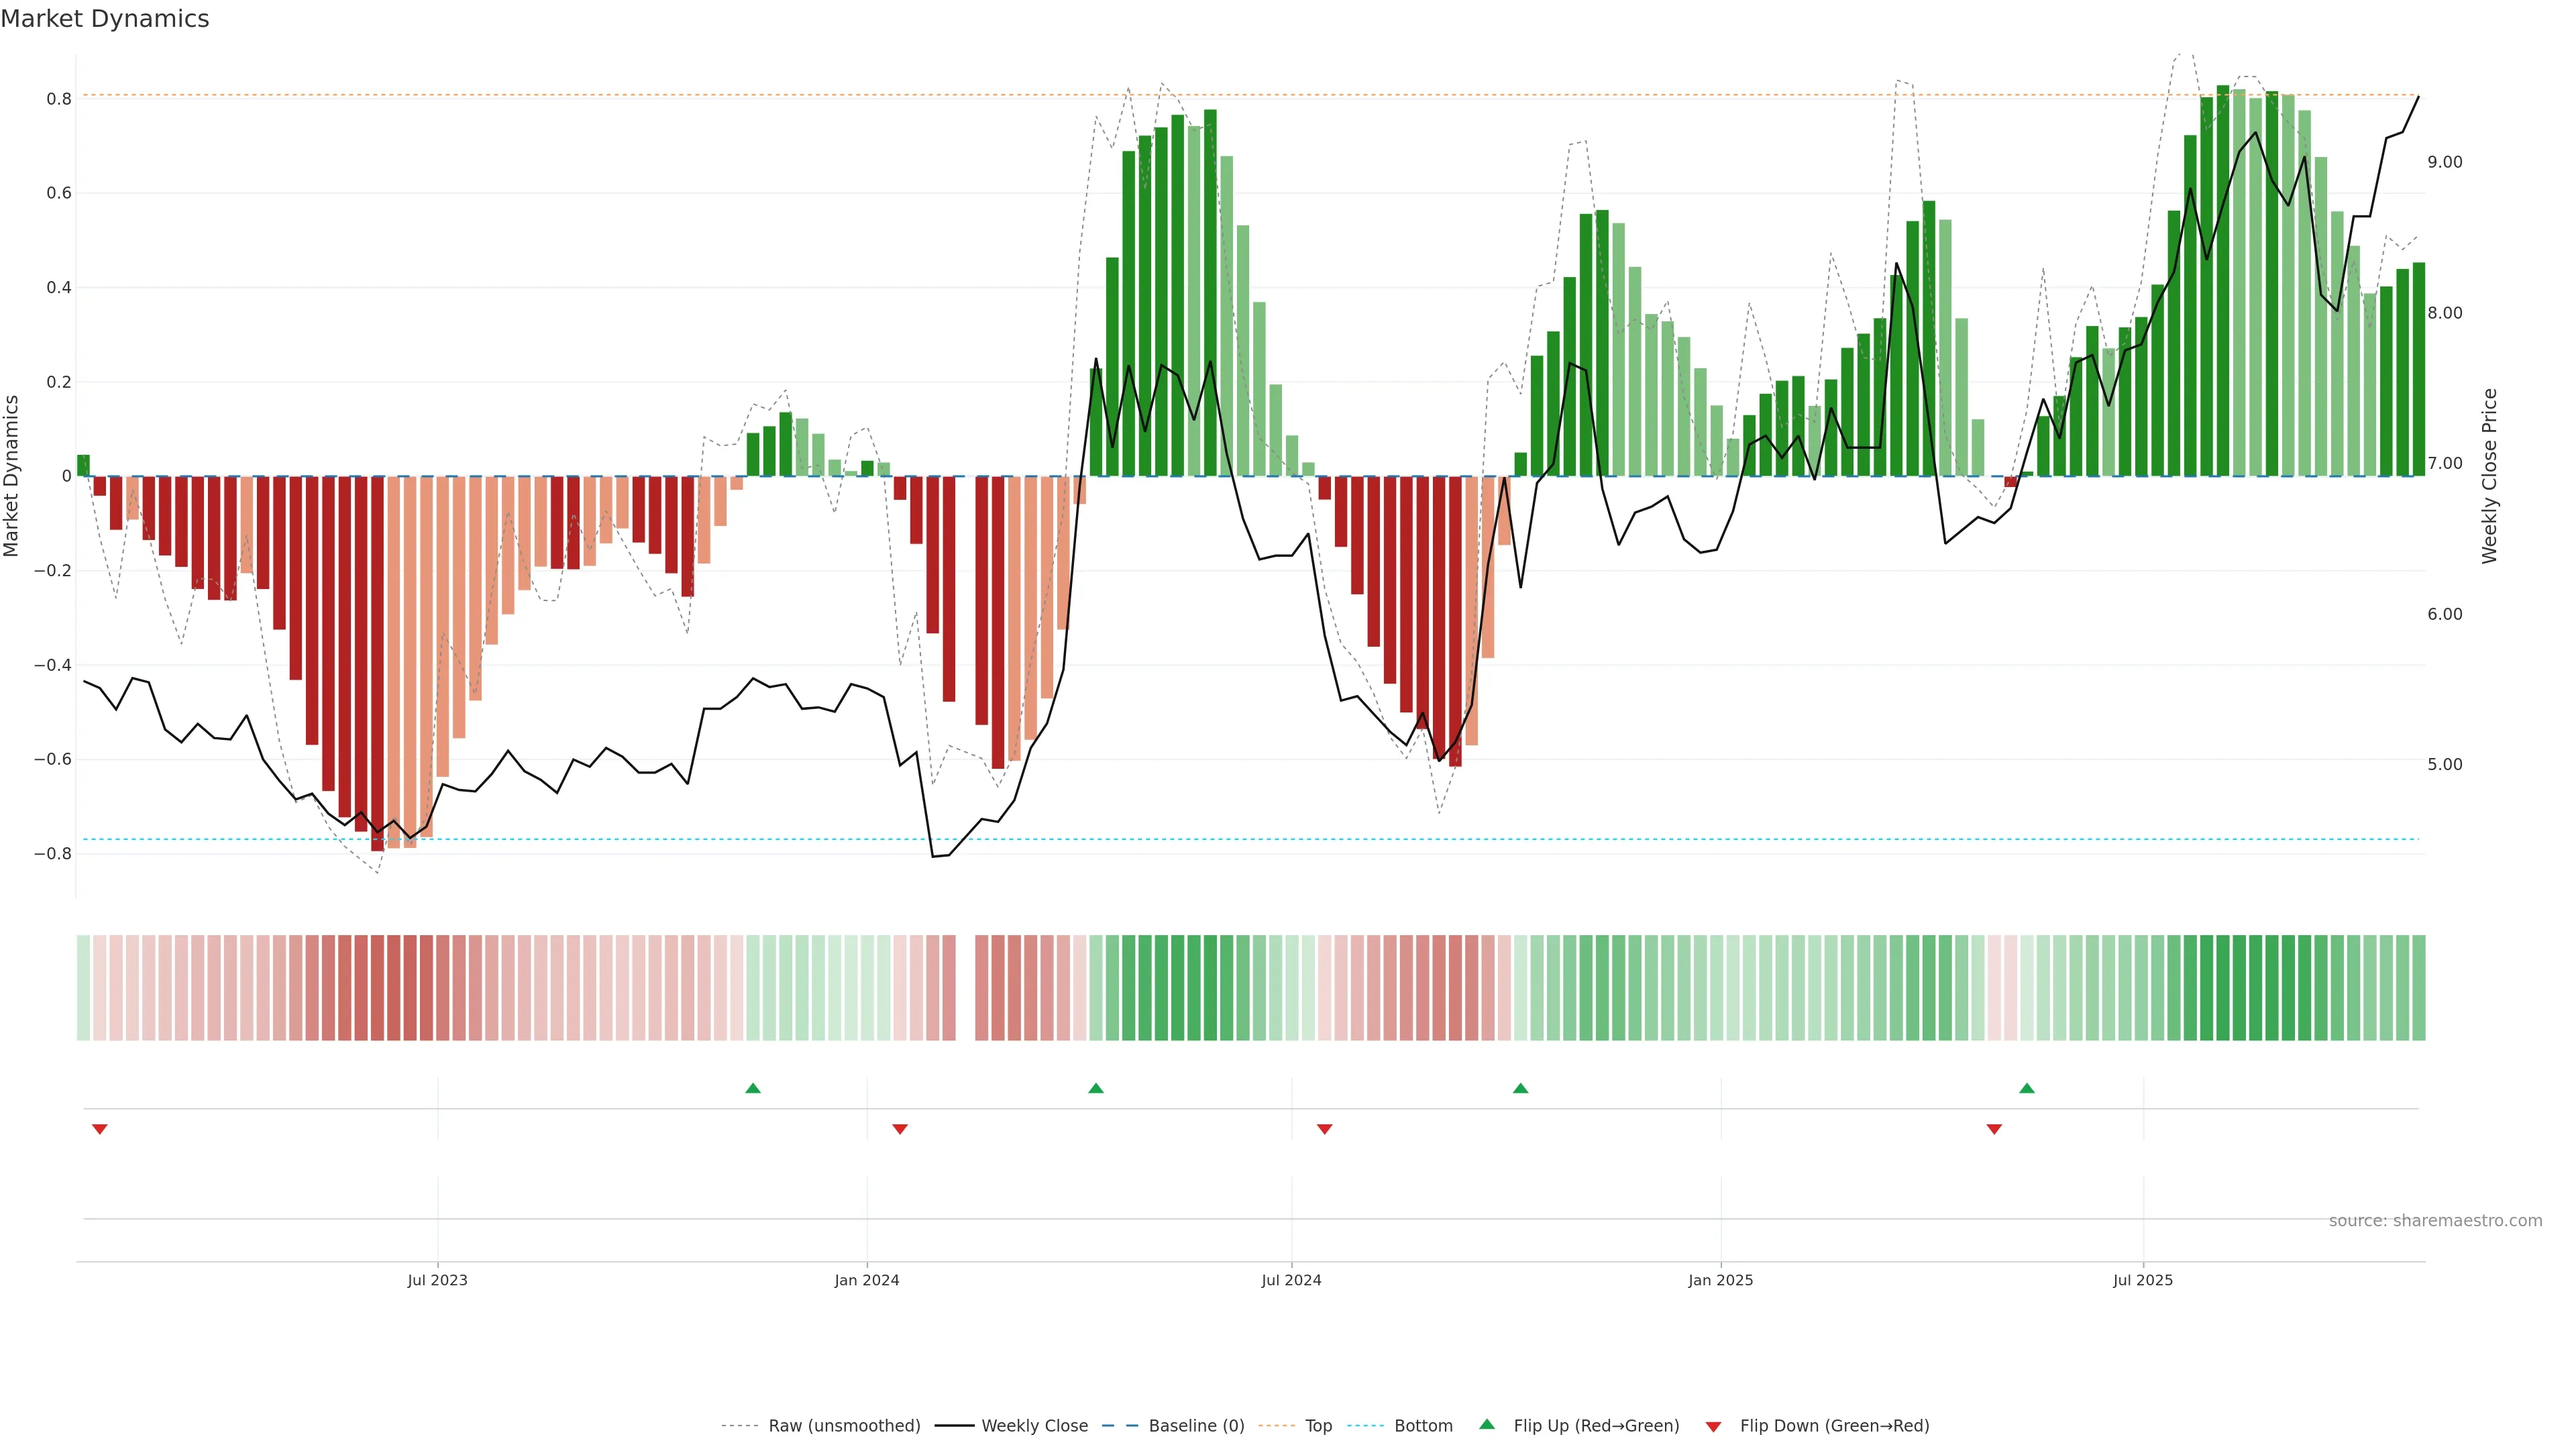Click the dashed grey Raw legend line icon
This screenshot has height=1449, width=2576.
click(740, 1426)
